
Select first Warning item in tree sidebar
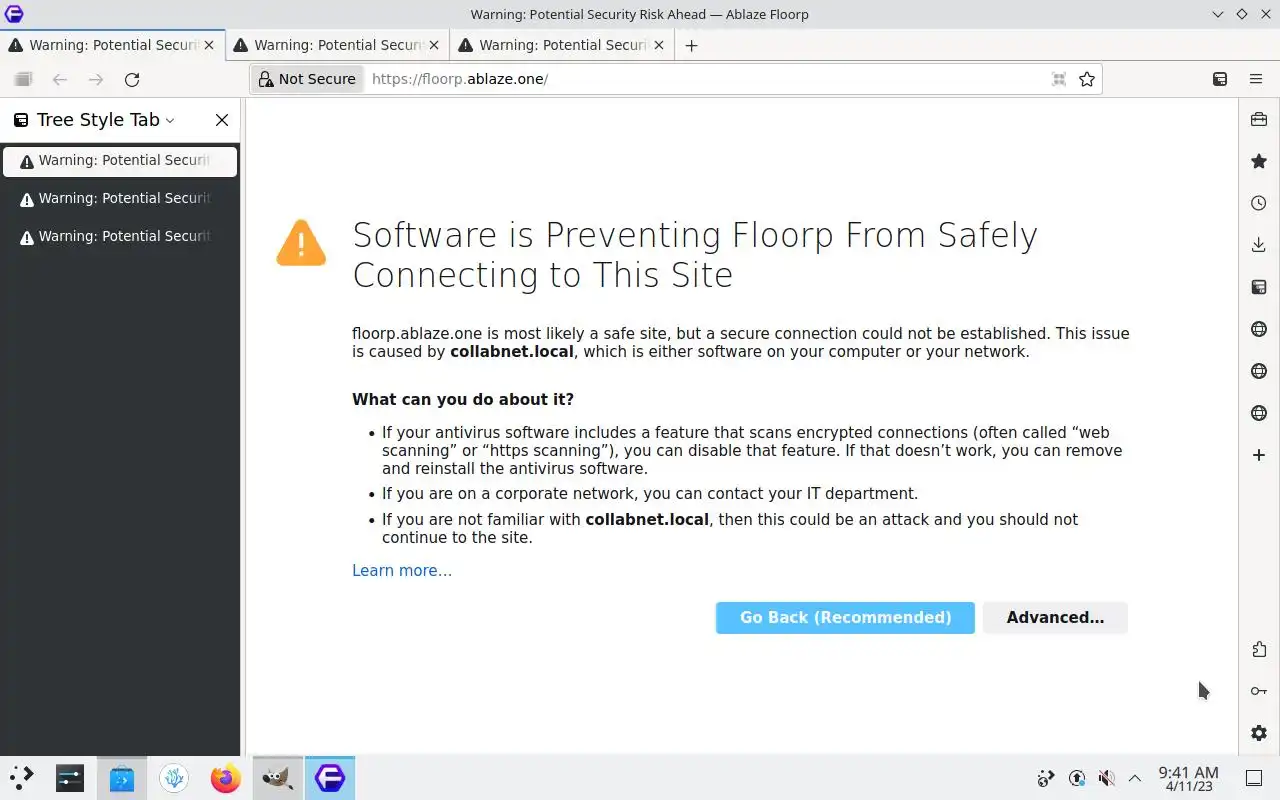[x=120, y=161]
